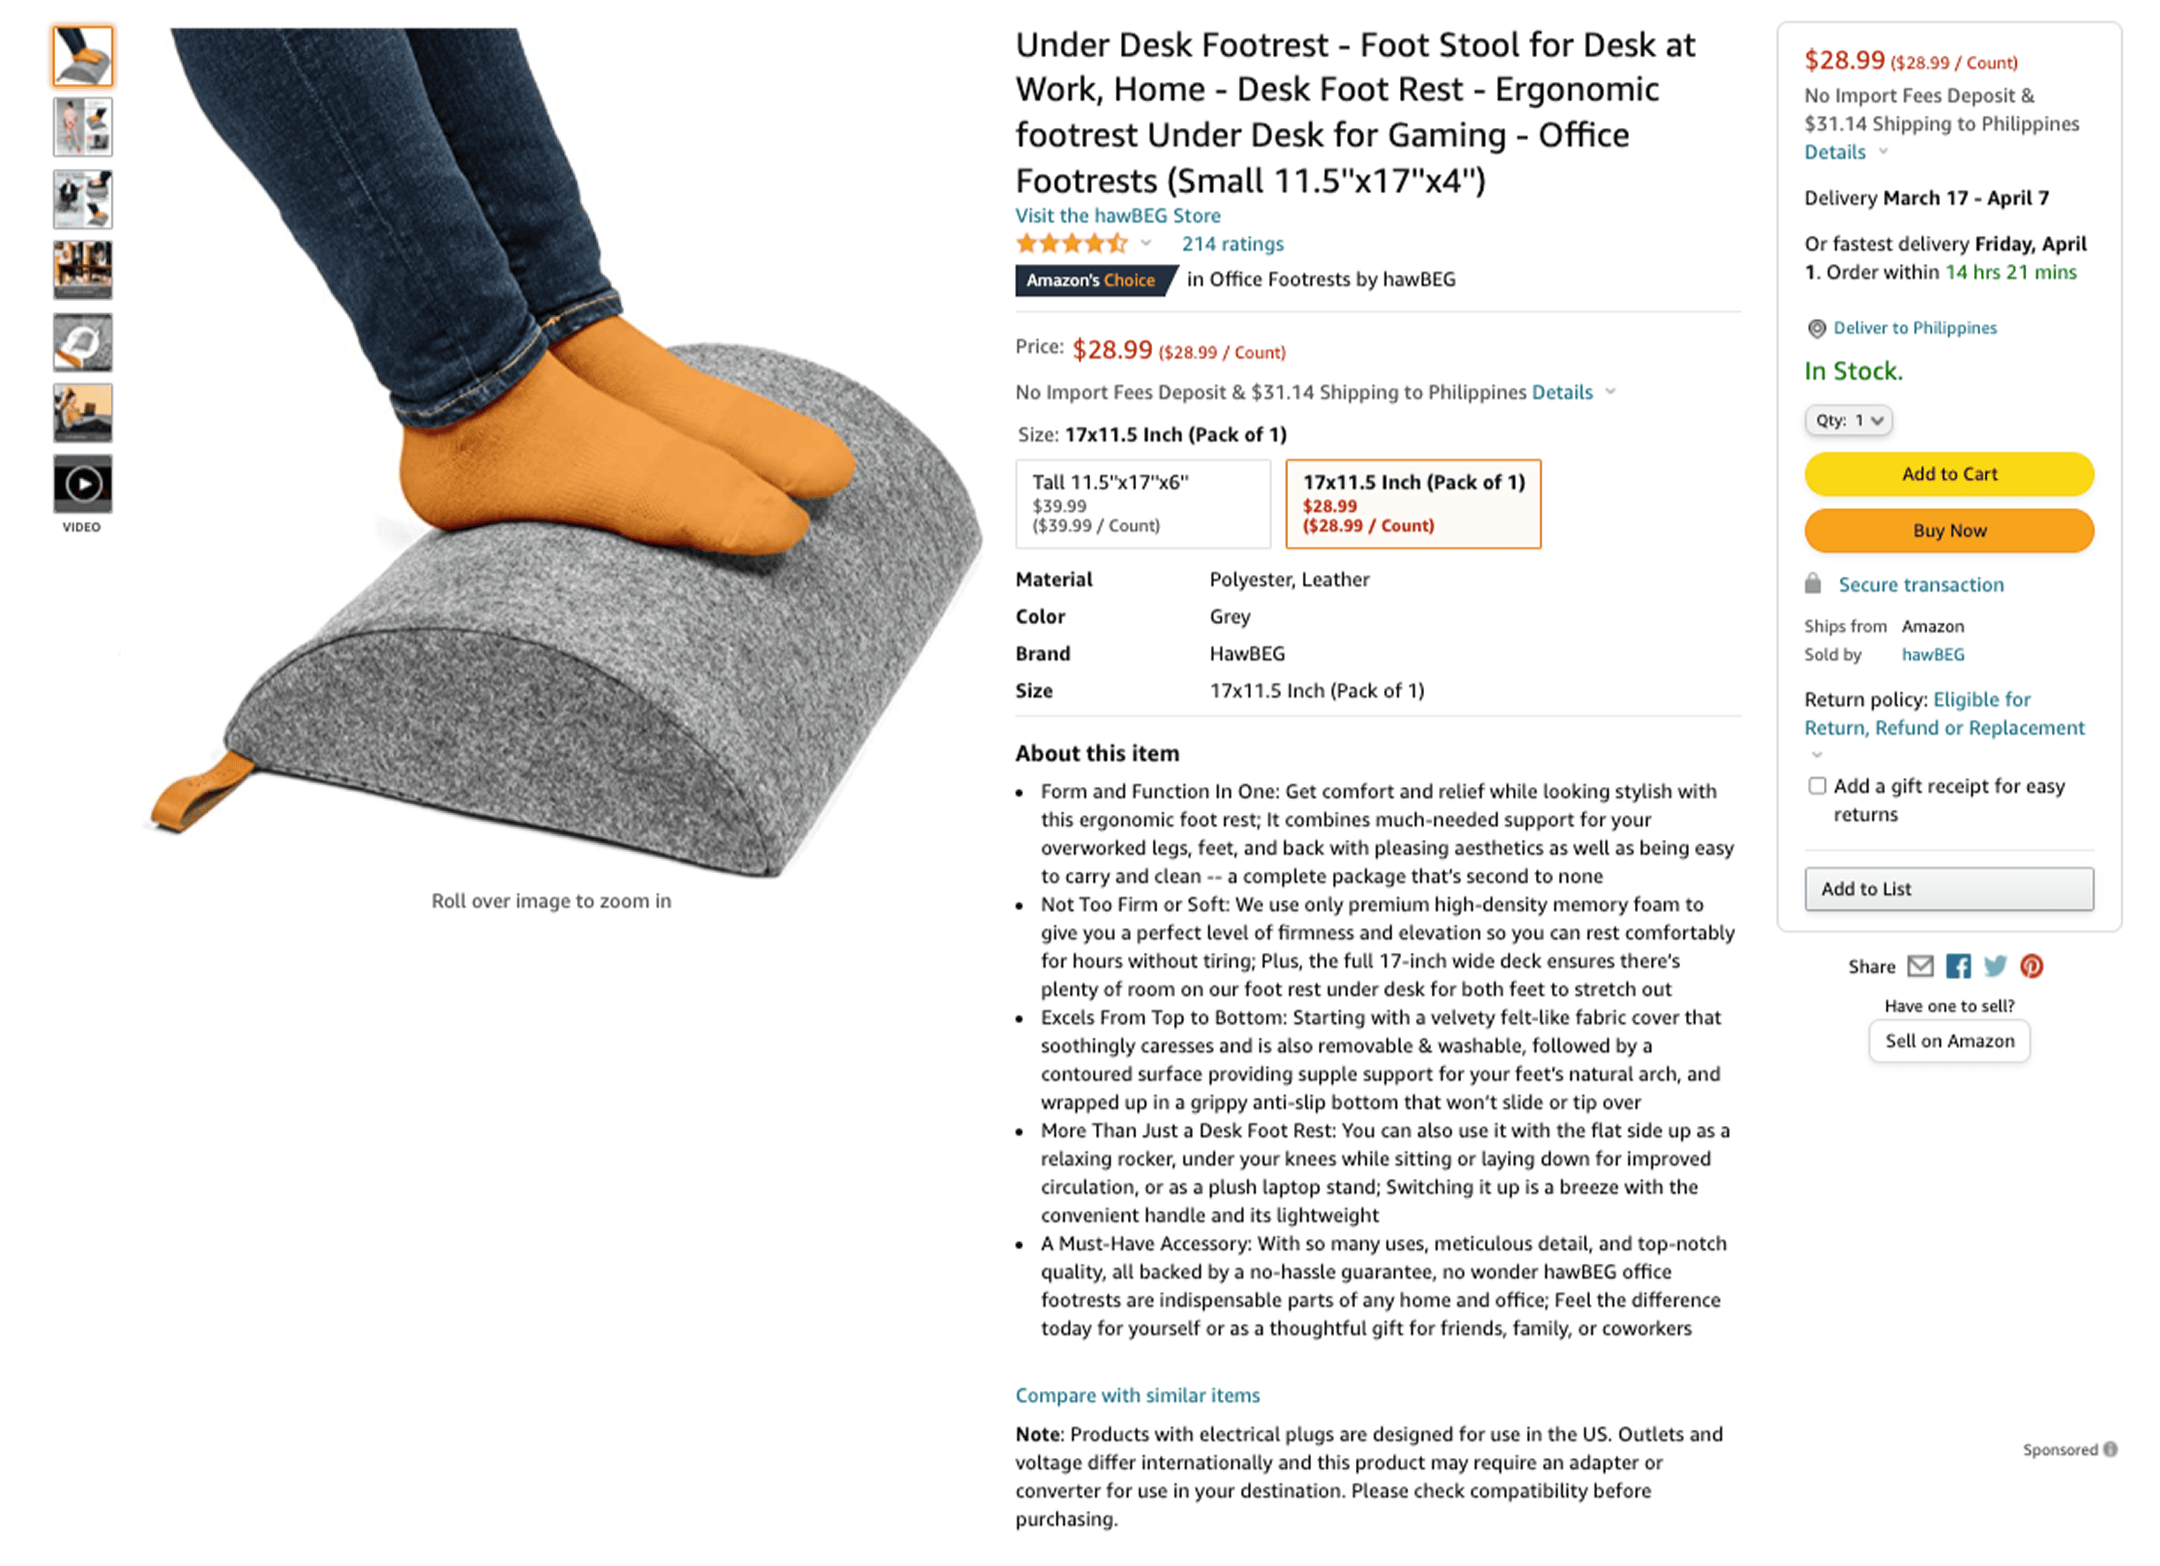The height and width of the screenshot is (1566, 2160).
Task: Click the Add to Cart button
Action: pos(1948,474)
